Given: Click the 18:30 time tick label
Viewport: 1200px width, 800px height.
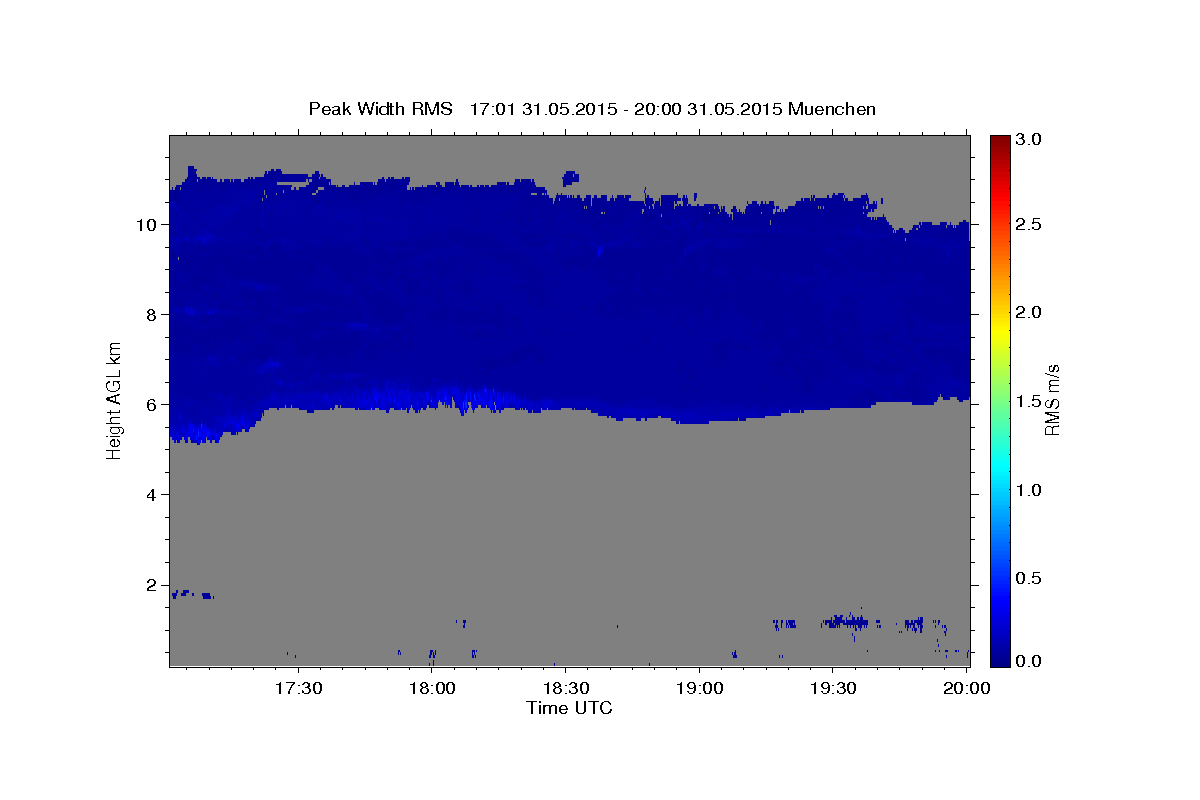Looking at the screenshot, I should [x=565, y=689].
